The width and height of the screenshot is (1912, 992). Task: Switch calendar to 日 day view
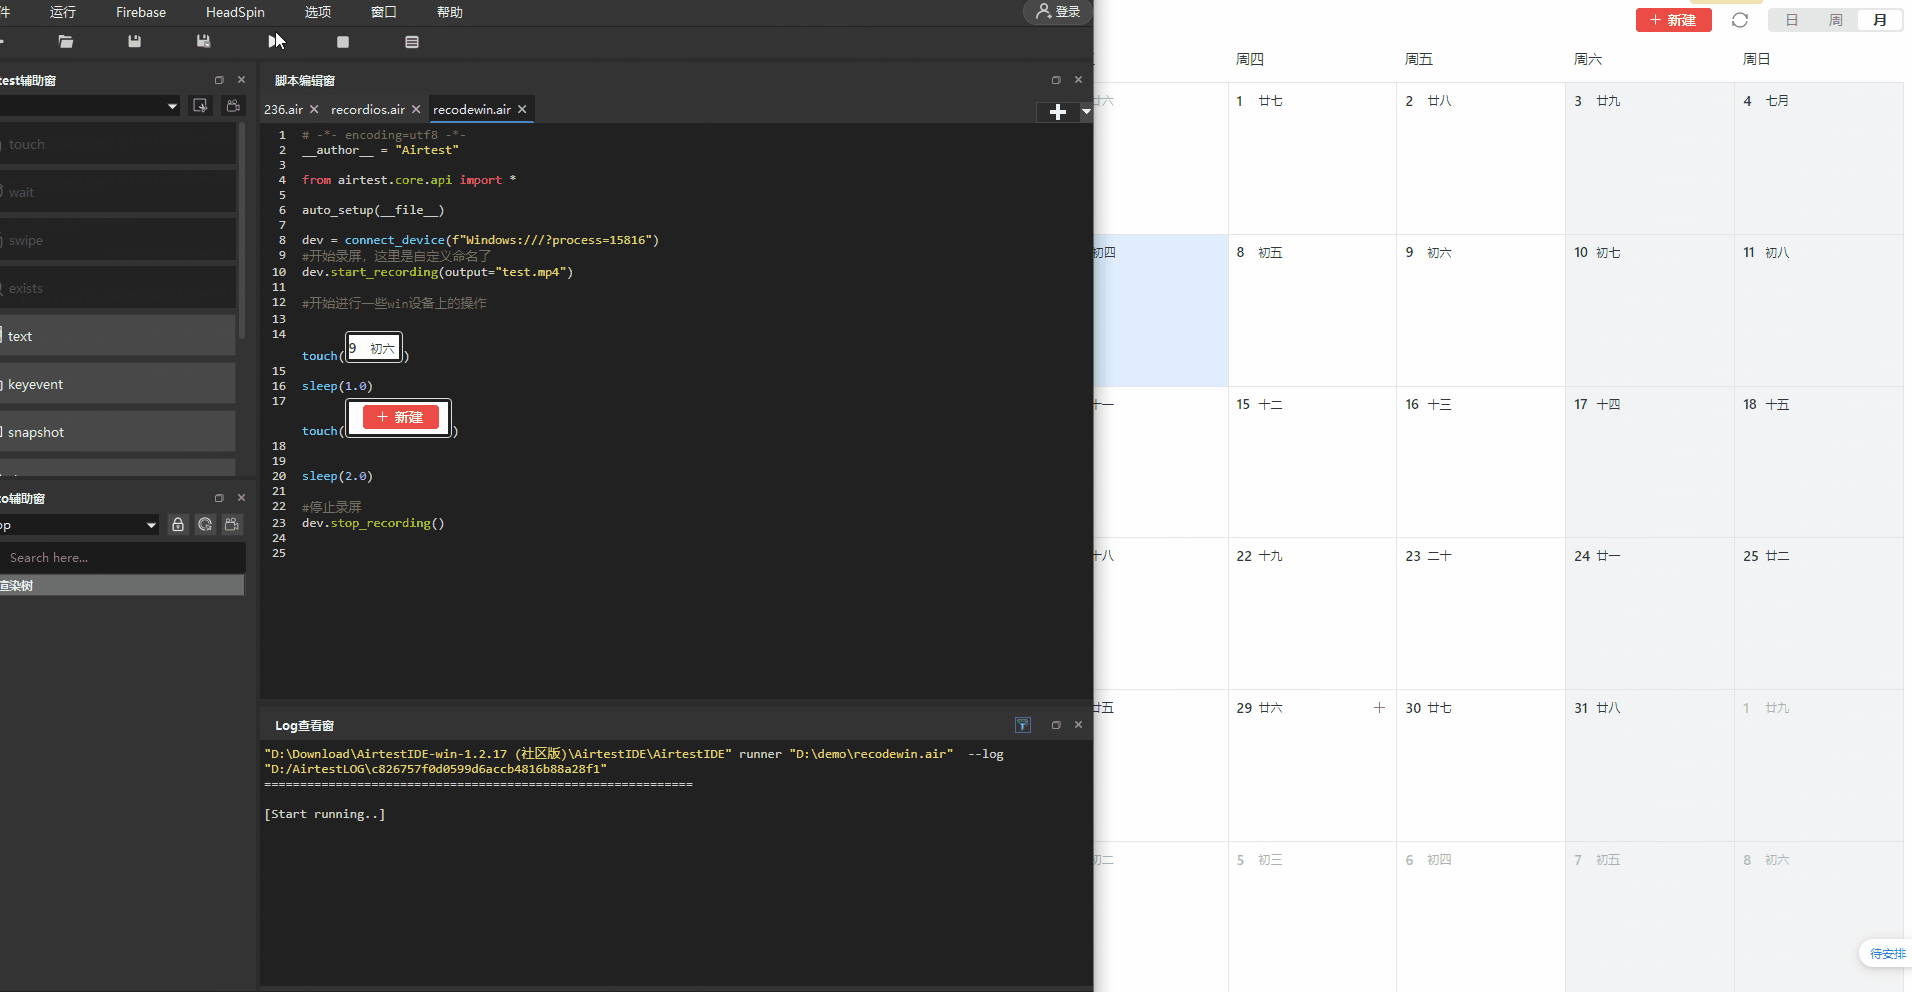click(x=1792, y=20)
